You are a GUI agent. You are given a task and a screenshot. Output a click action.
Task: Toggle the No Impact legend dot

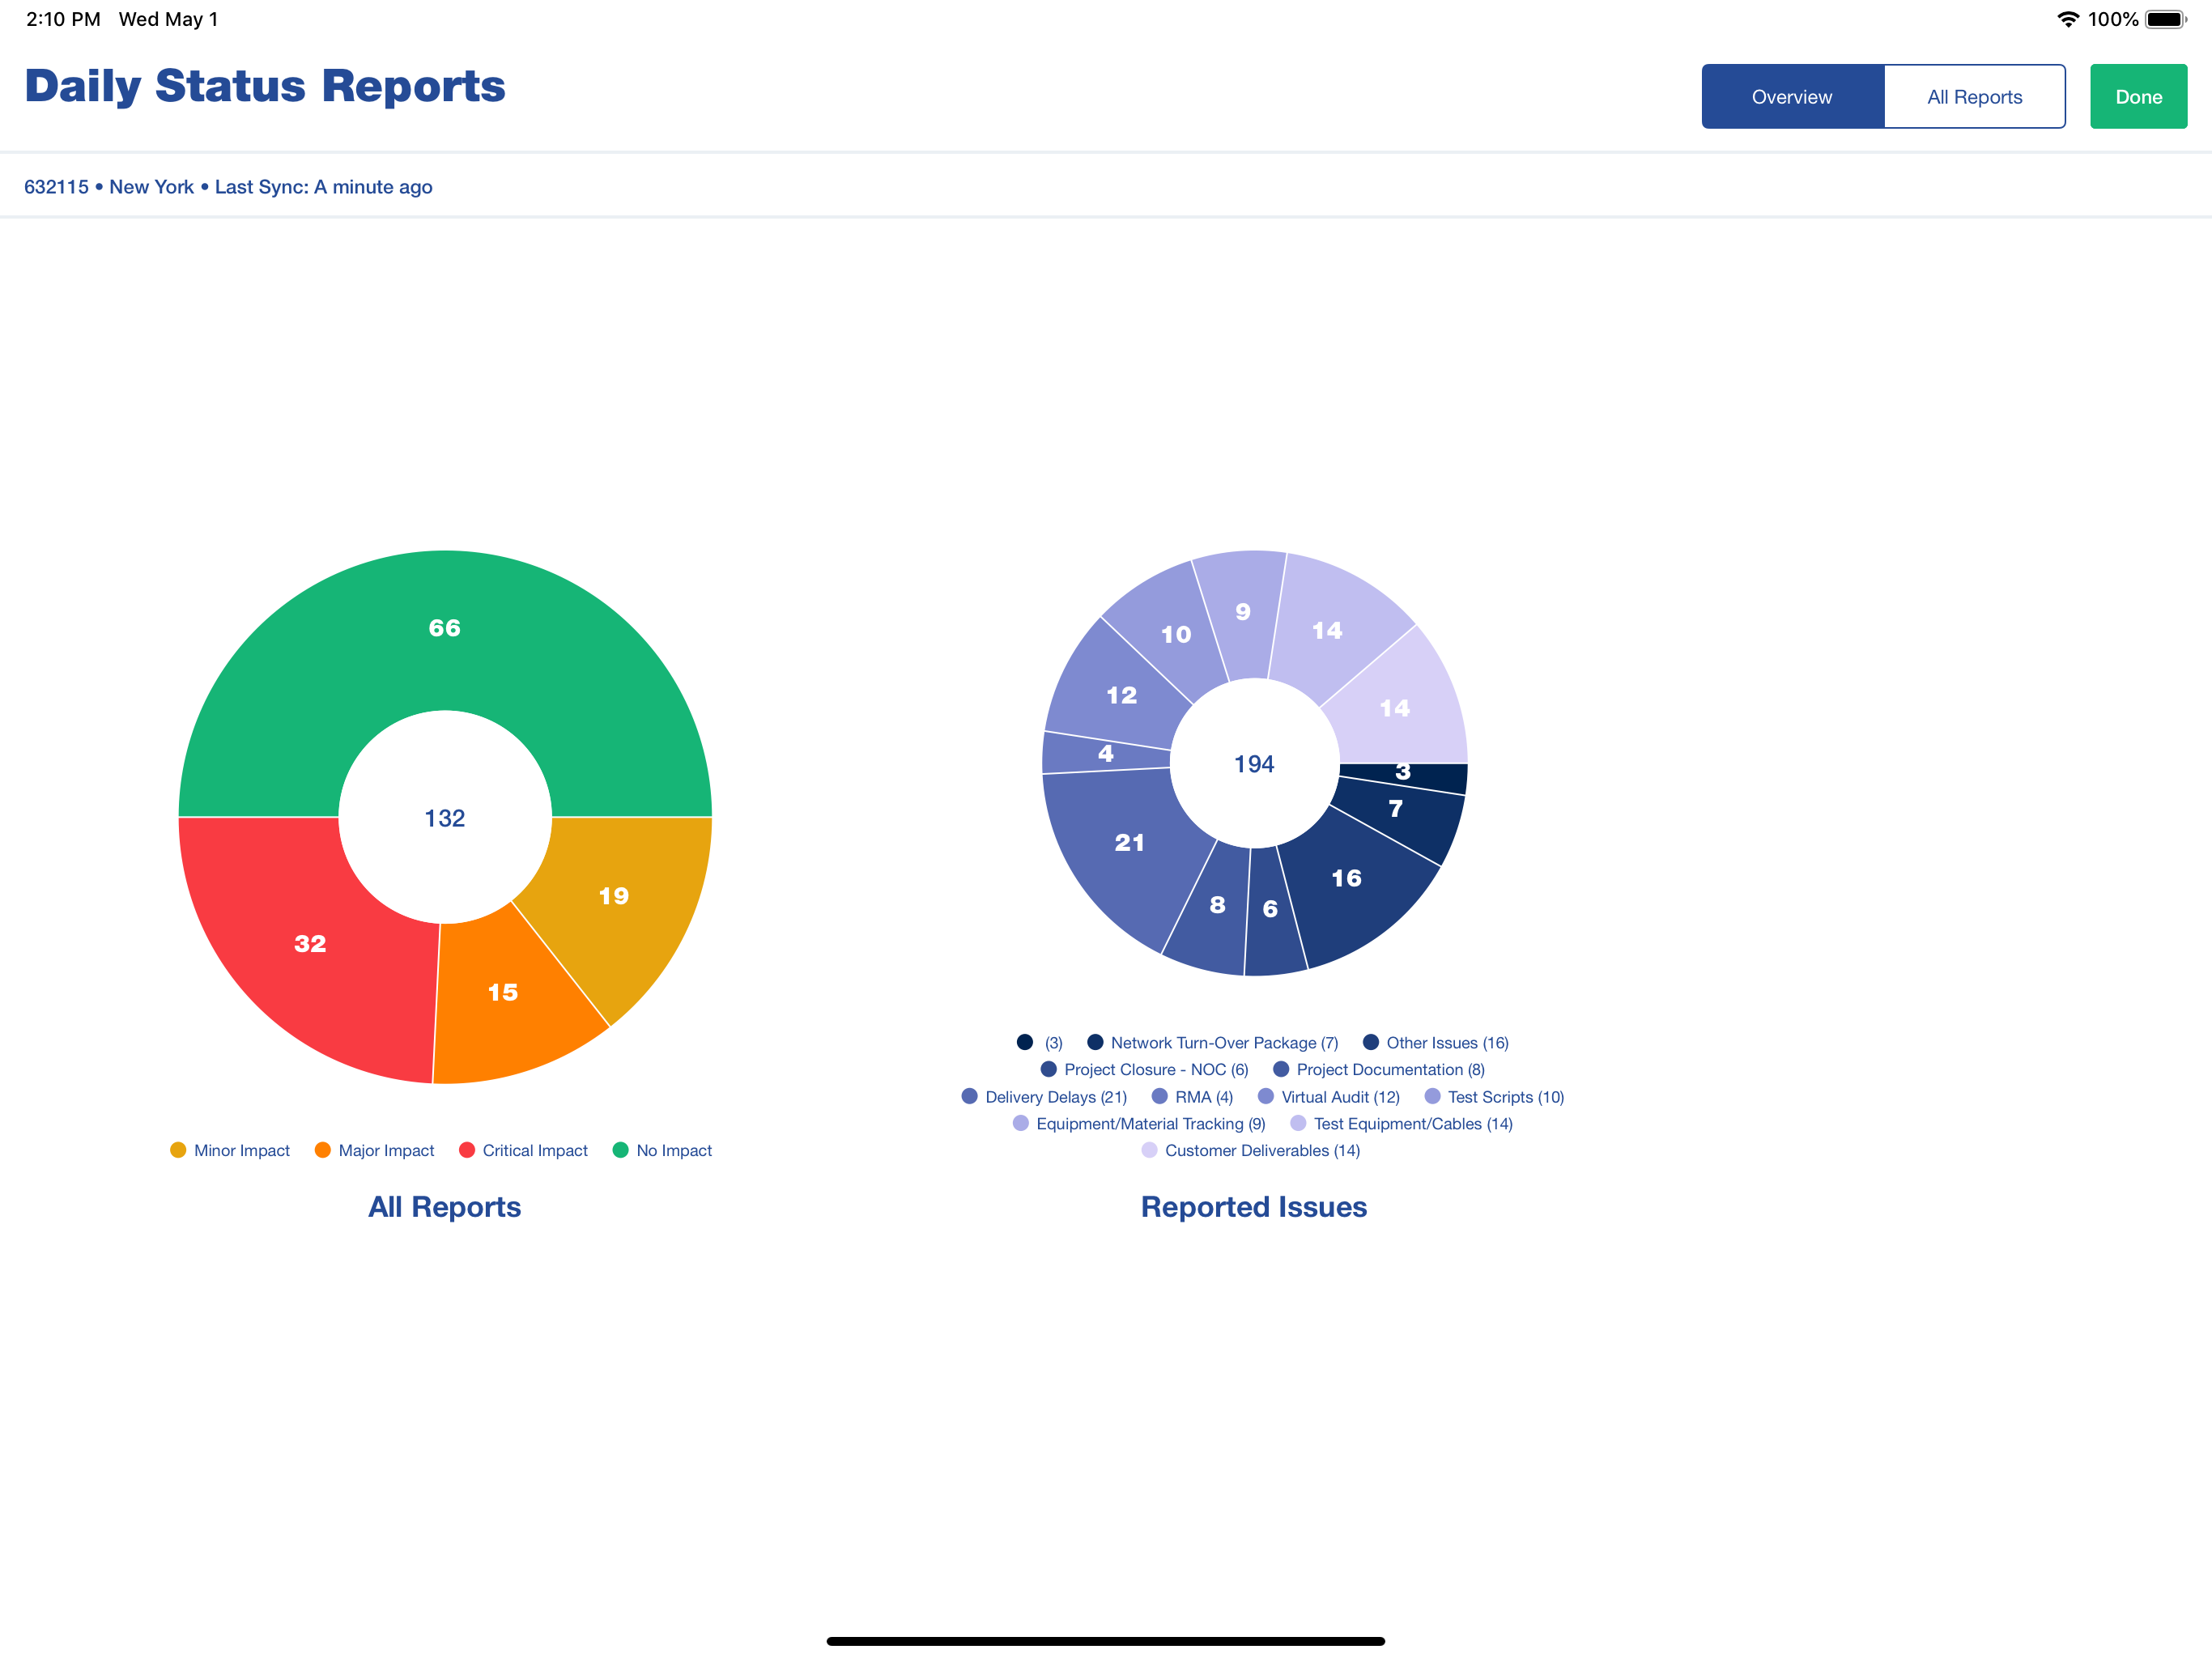click(x=620, y=1150)
